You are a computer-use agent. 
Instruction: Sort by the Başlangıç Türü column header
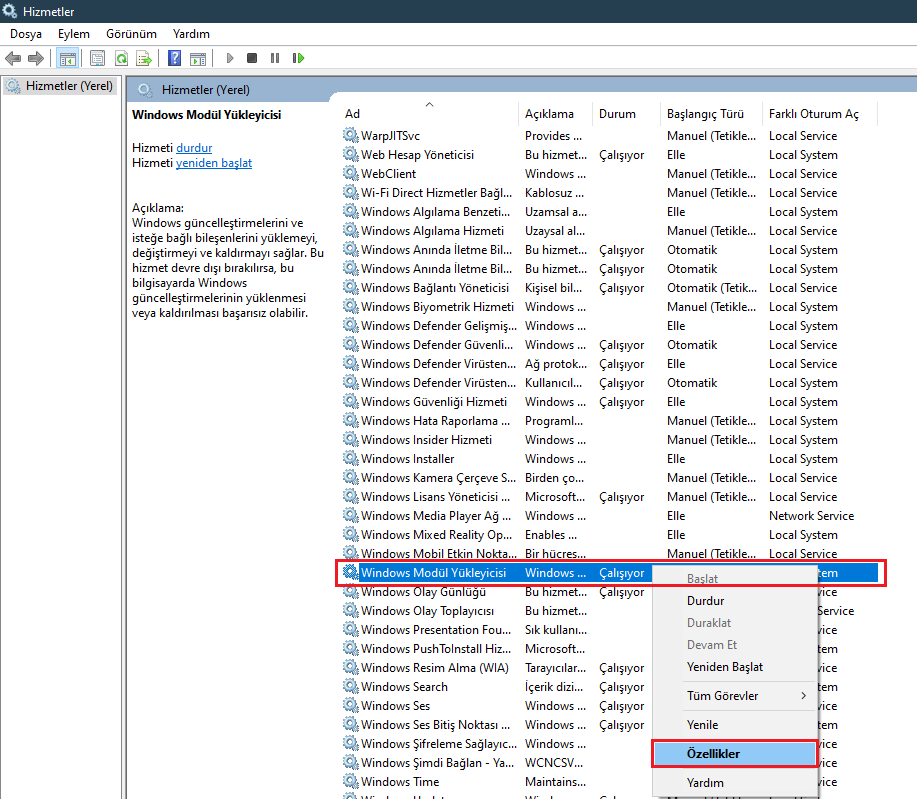(711, 114)
